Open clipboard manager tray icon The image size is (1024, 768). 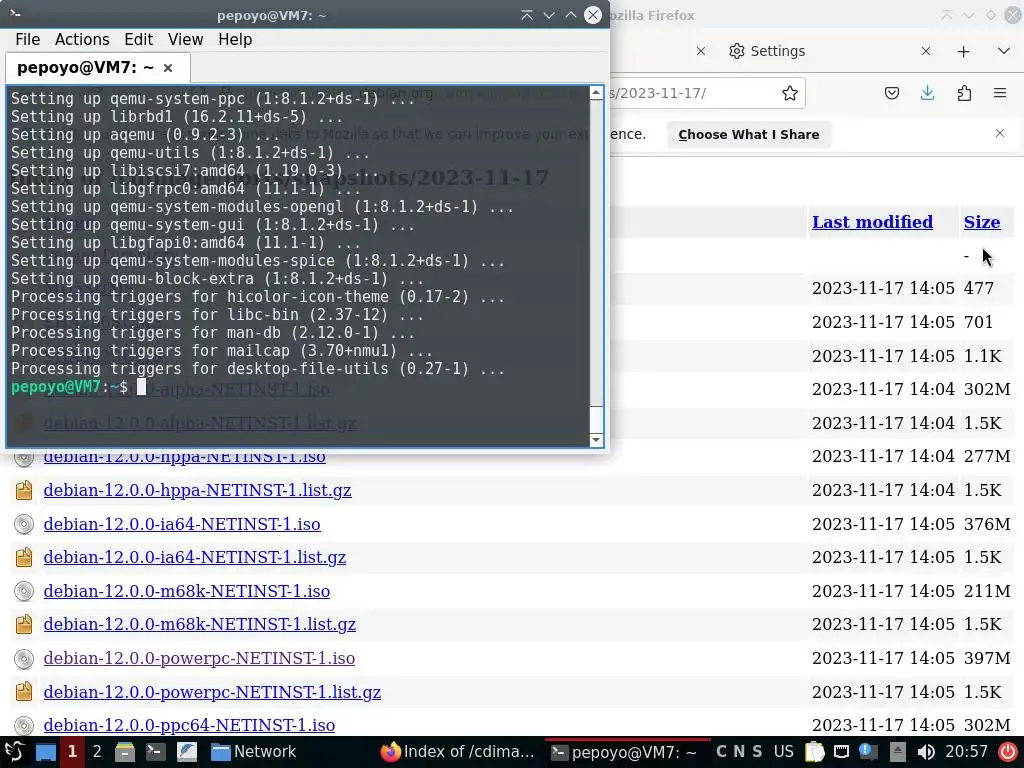814,752
